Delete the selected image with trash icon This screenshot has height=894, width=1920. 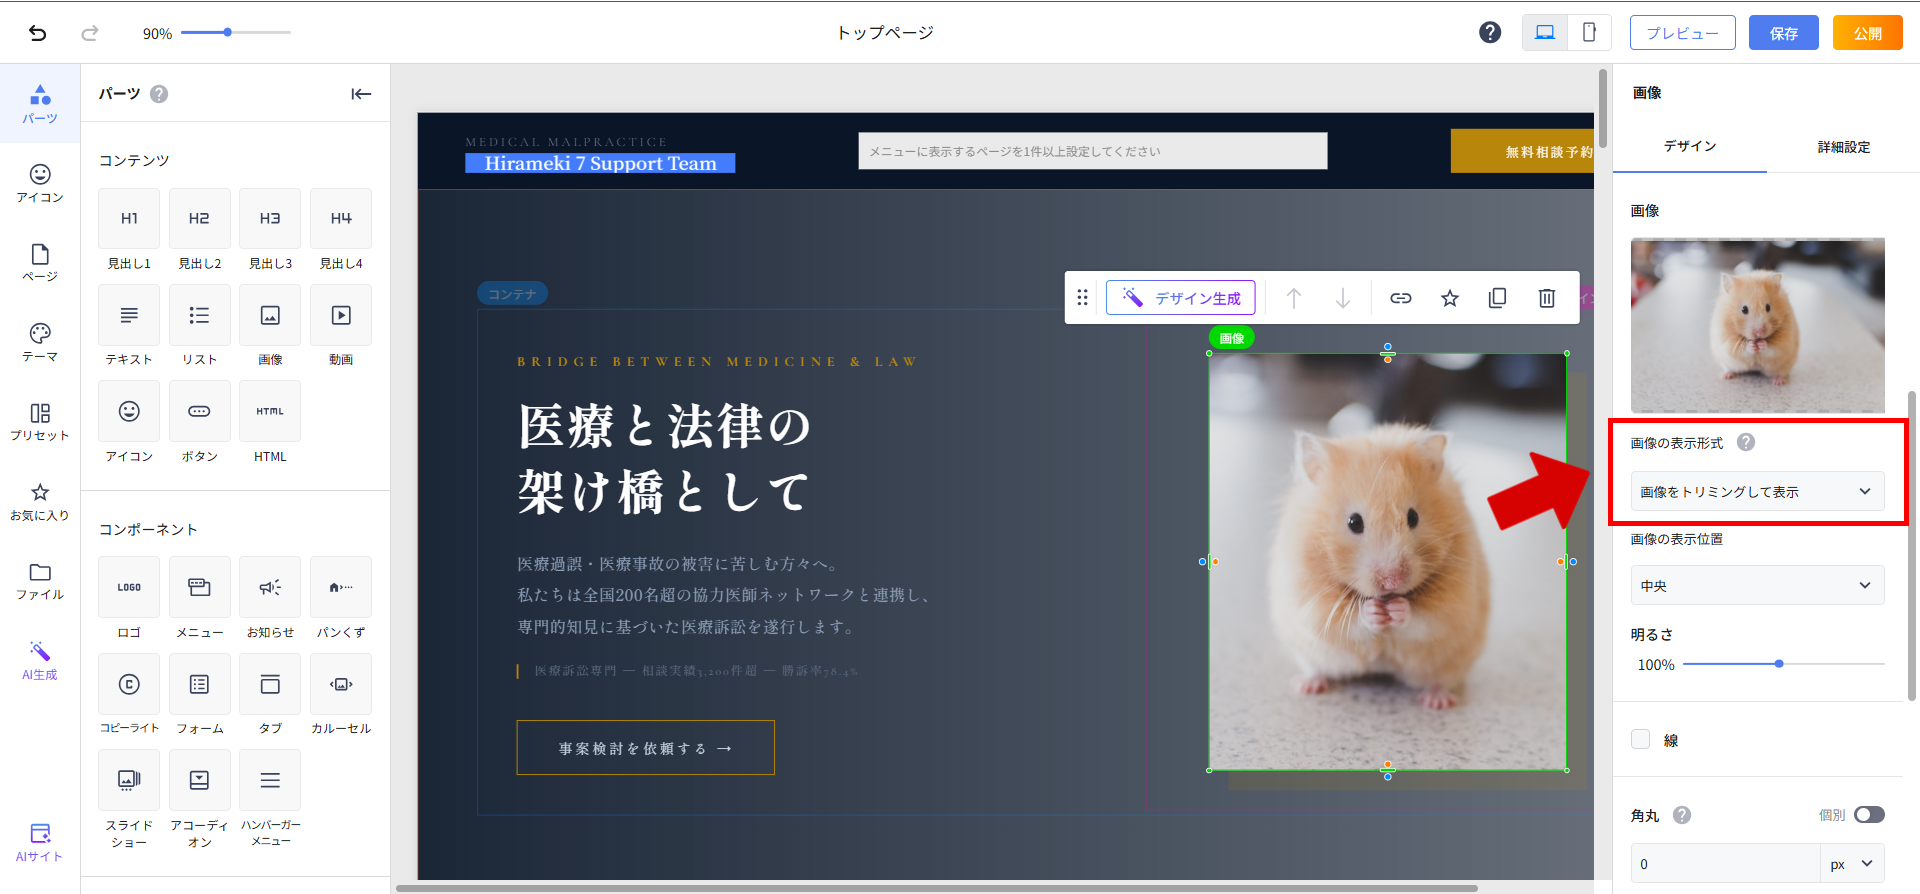1546,298
